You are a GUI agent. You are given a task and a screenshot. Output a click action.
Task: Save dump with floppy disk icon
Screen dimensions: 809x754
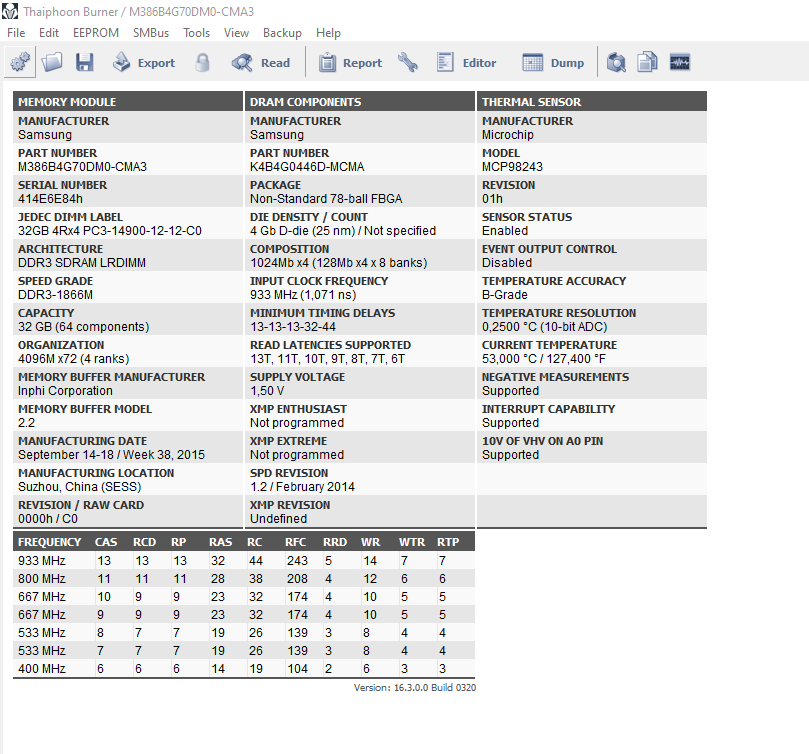point(85,62)
